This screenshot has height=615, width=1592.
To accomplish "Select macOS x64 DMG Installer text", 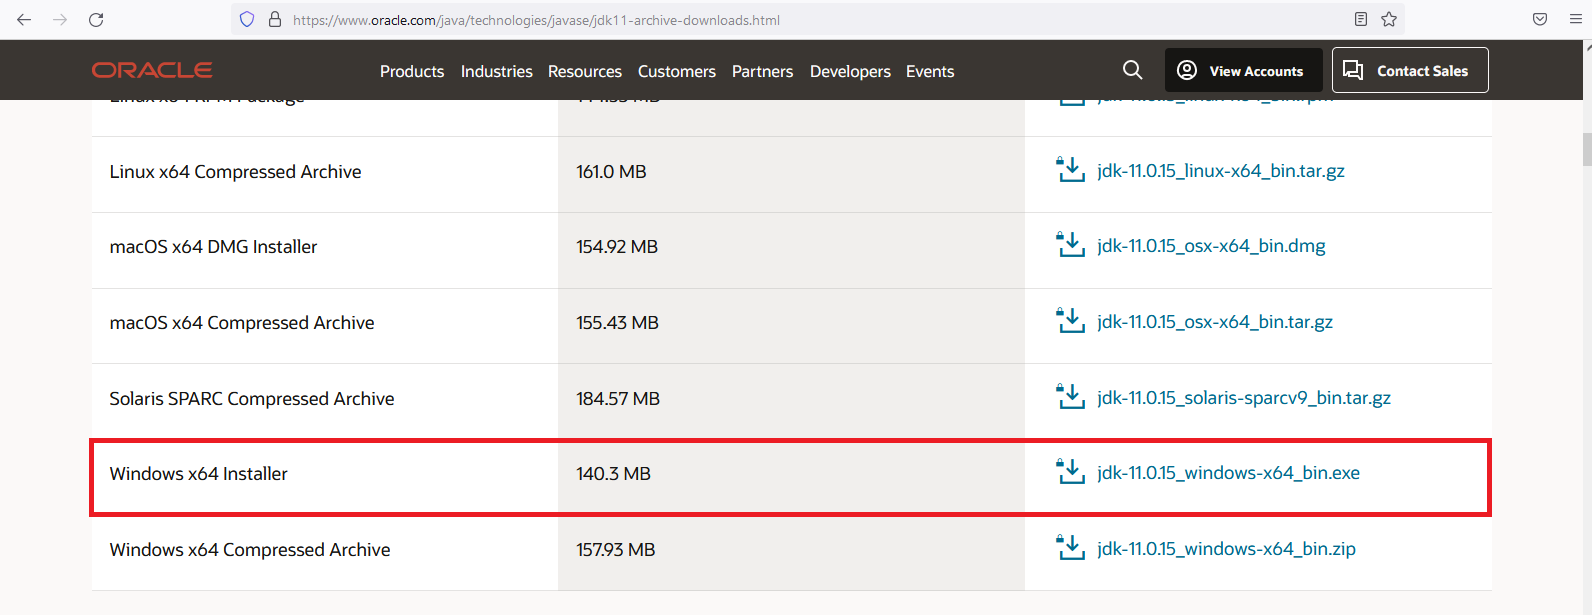I will [x=213, y=247].
